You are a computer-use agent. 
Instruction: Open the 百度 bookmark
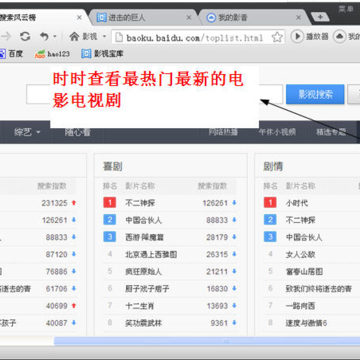tap(11, 54)
